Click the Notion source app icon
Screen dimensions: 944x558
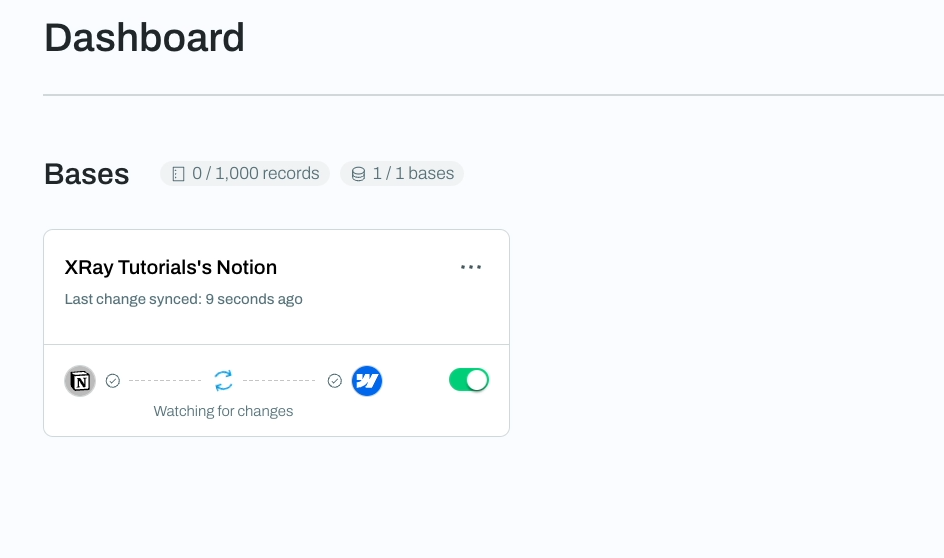coord(80,381)
